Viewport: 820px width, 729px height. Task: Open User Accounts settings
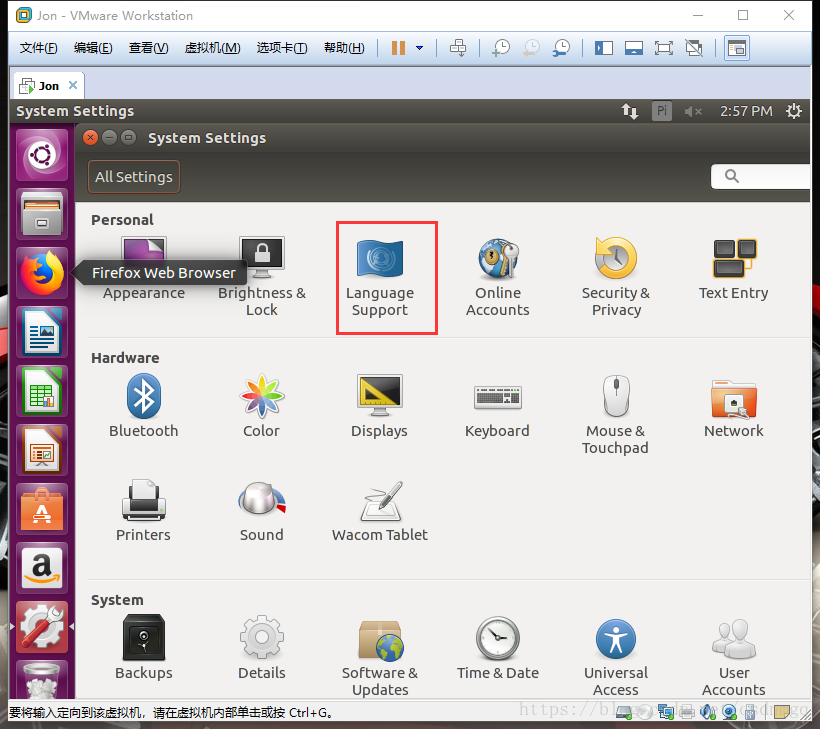tap(734, 656)
